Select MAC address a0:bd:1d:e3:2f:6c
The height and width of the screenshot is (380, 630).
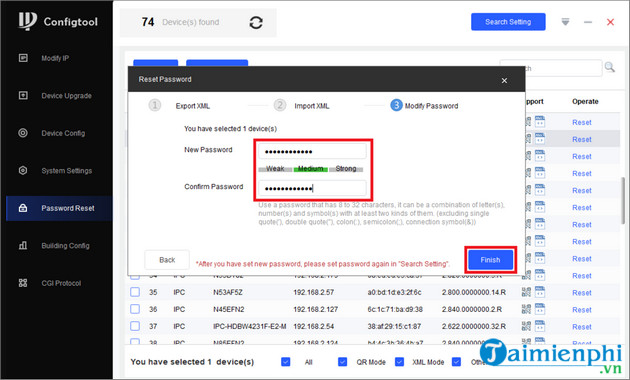click(x=394, y=292)
